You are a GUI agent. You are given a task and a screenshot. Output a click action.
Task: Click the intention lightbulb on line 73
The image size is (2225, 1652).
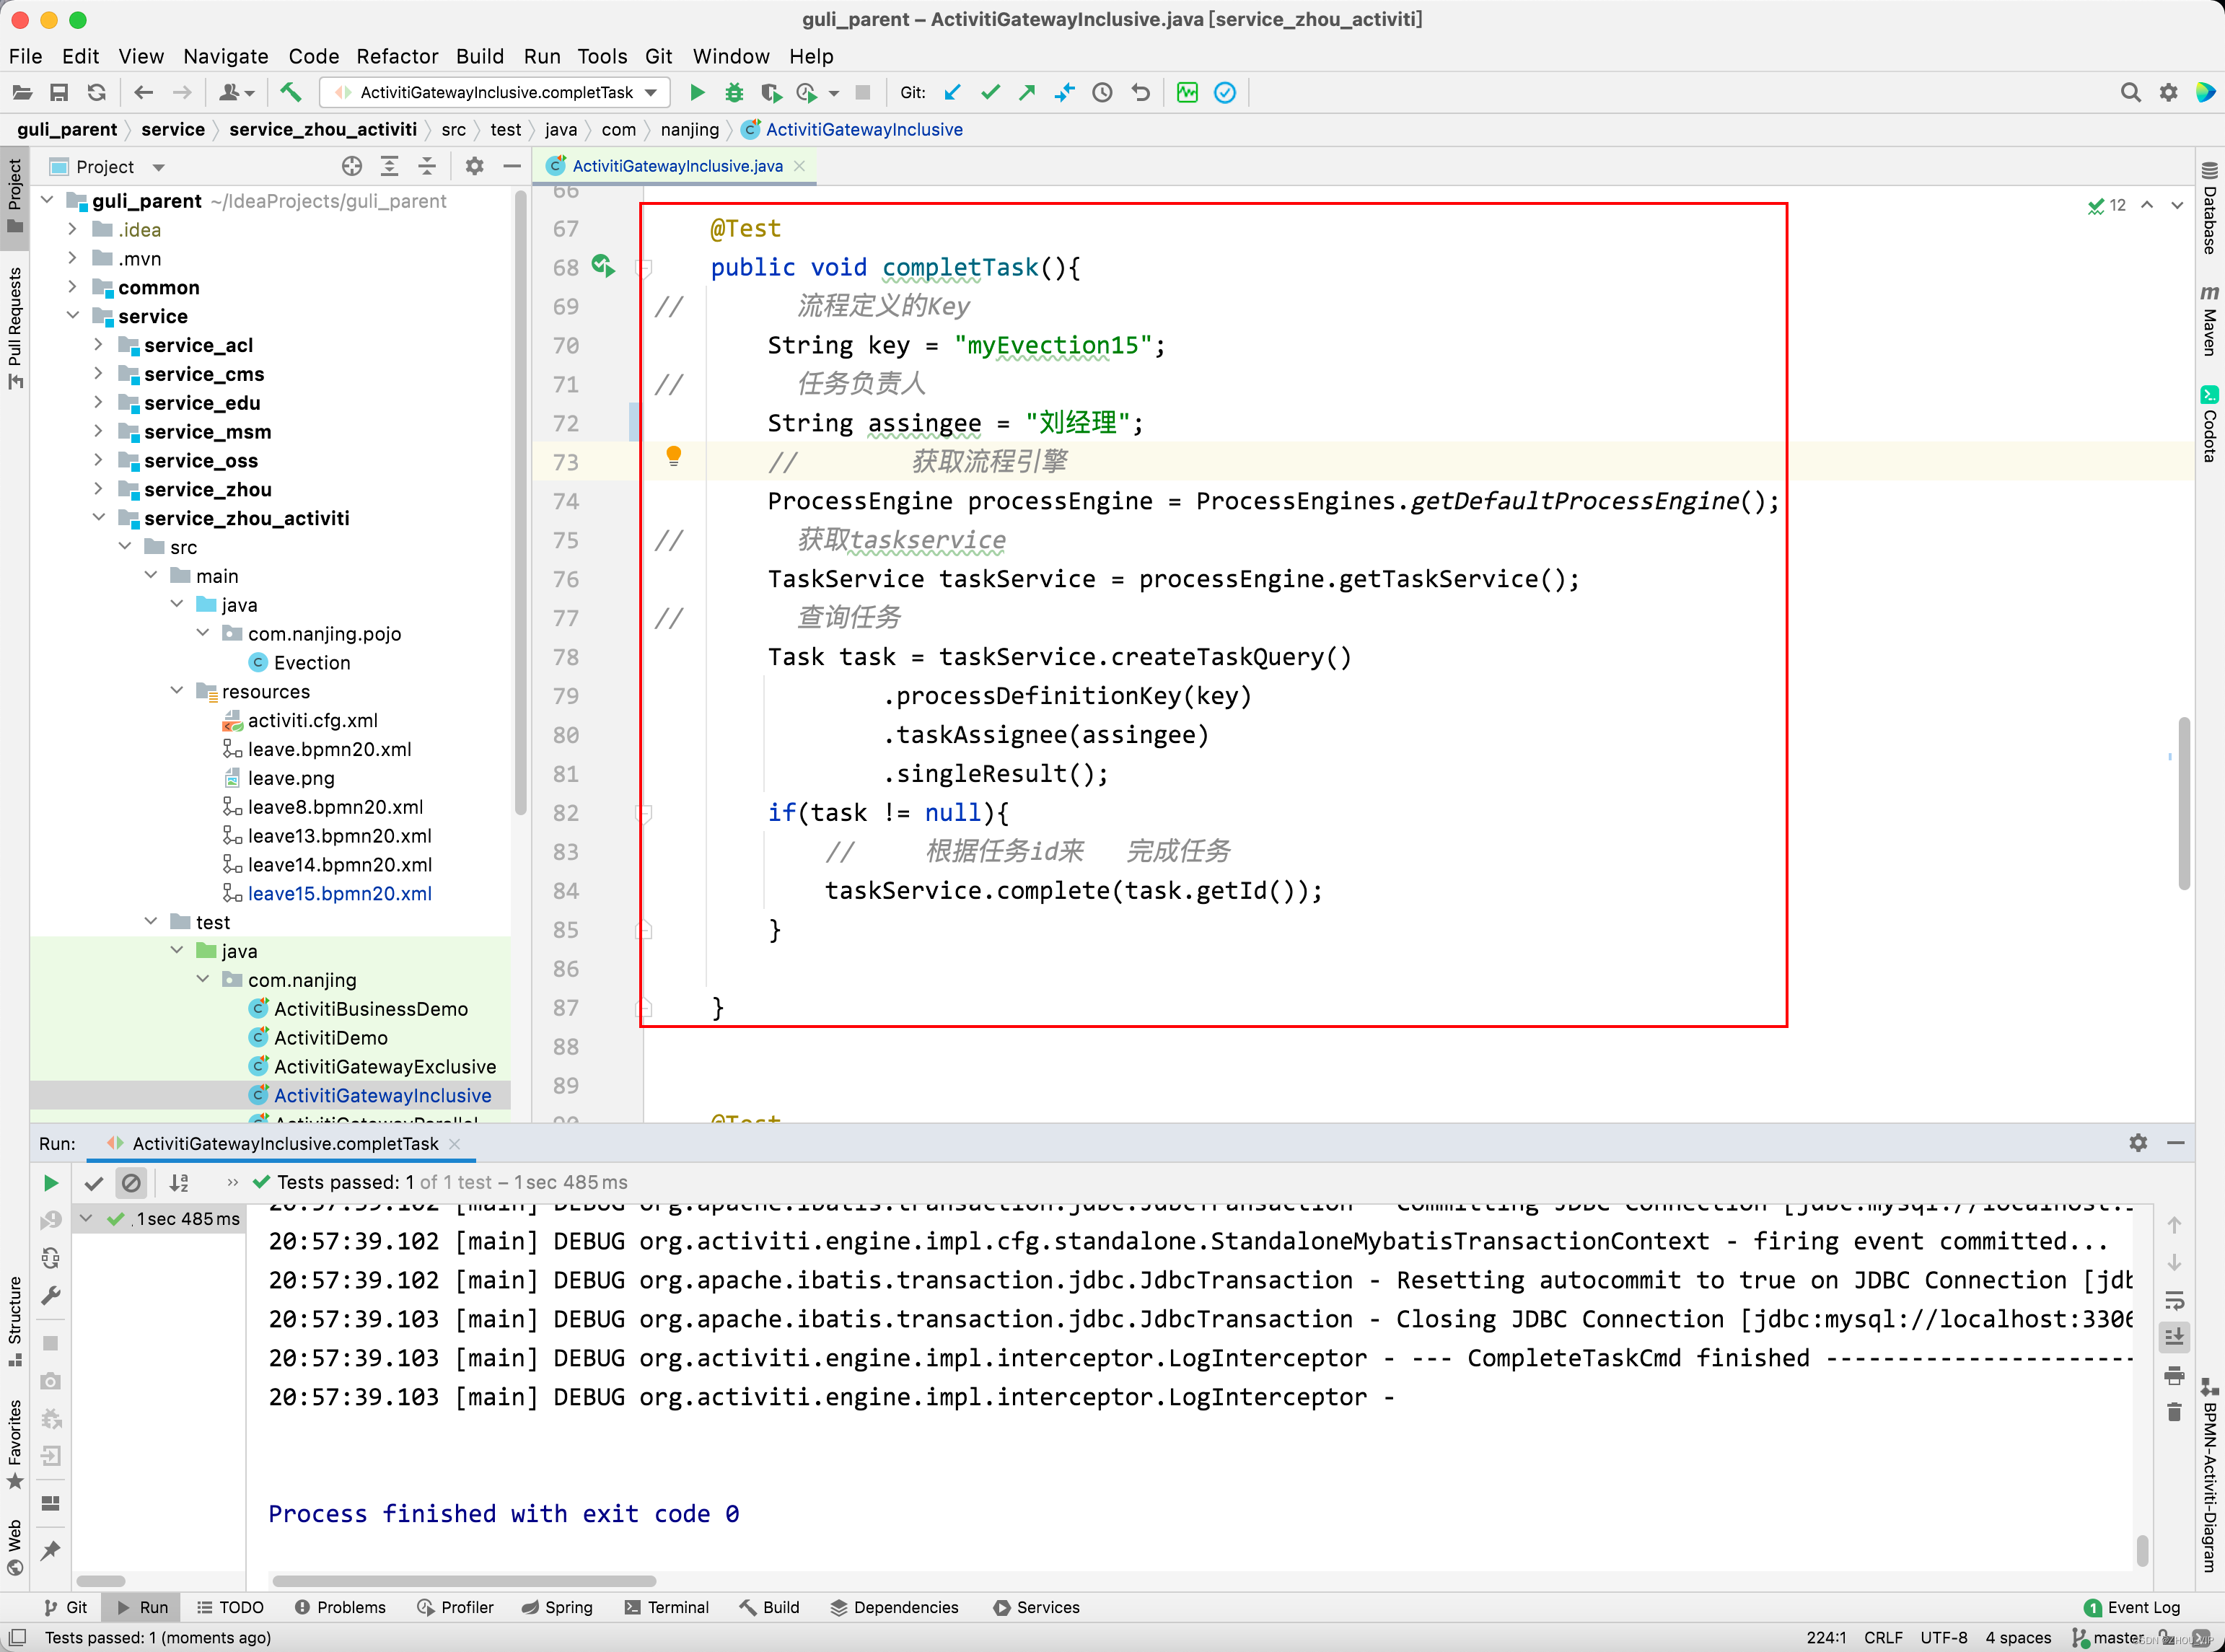(673, 456)
